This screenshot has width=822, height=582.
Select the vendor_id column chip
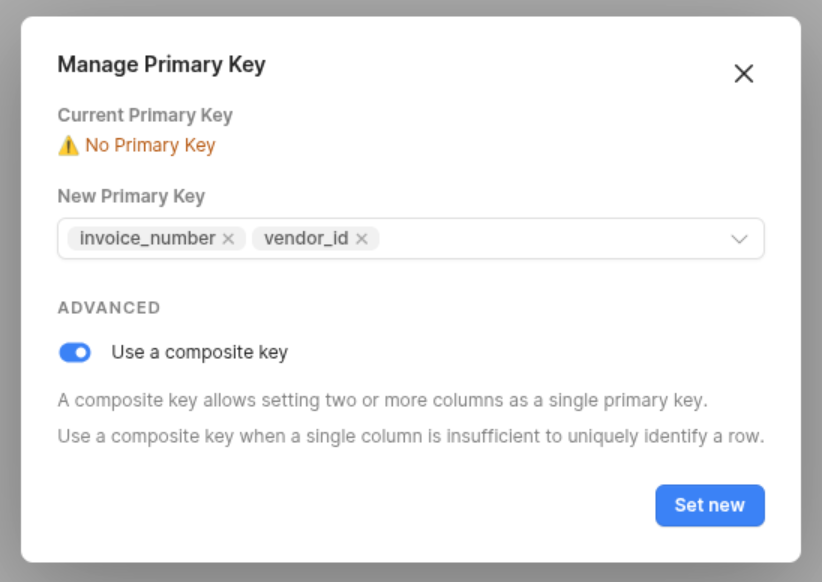[x=306, y=239]
